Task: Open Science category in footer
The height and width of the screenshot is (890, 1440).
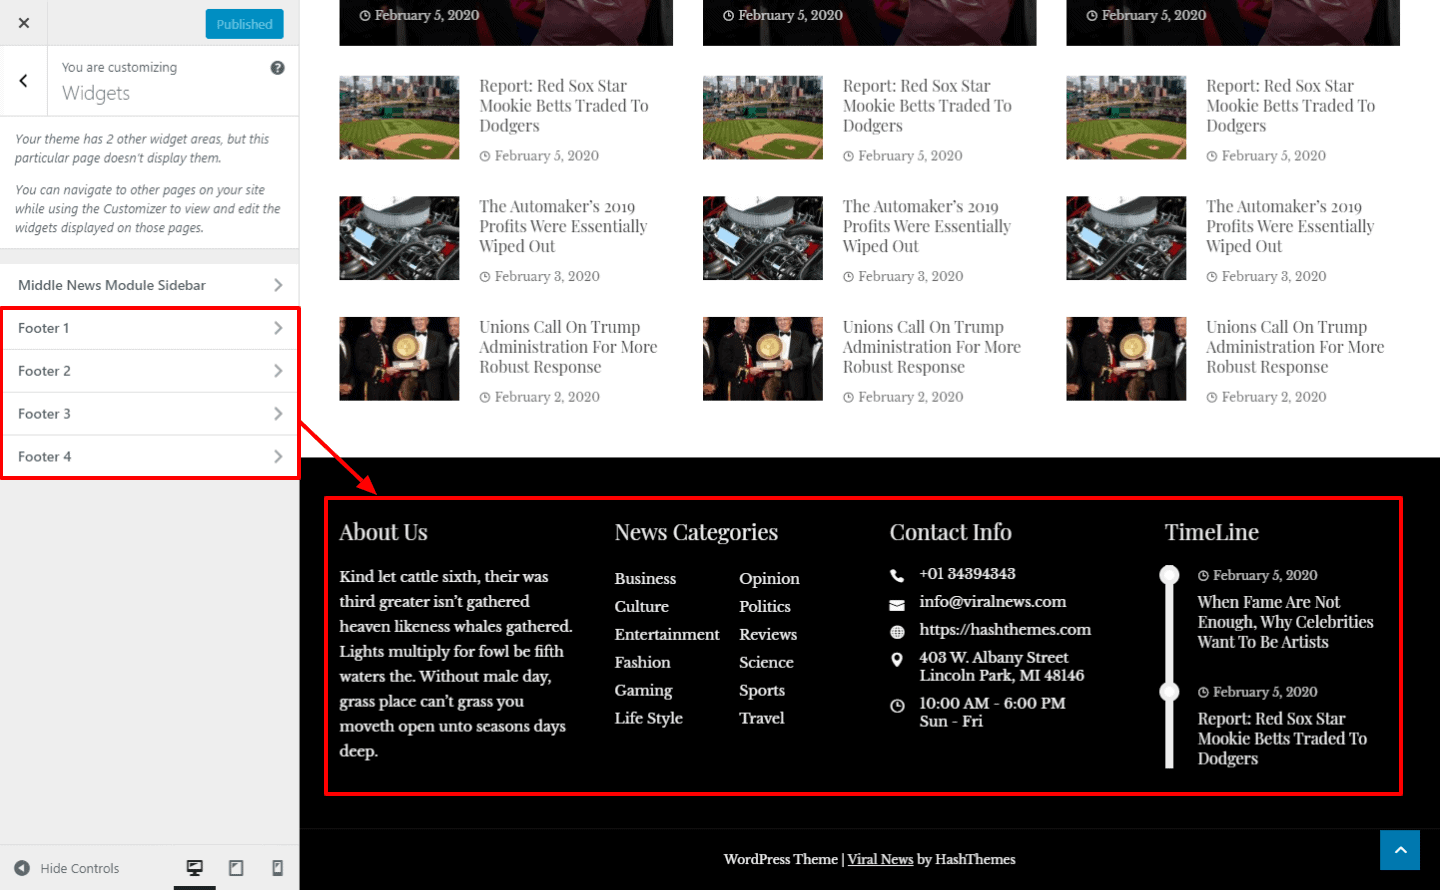Action: pyautogui.click(x=766, y=663)
